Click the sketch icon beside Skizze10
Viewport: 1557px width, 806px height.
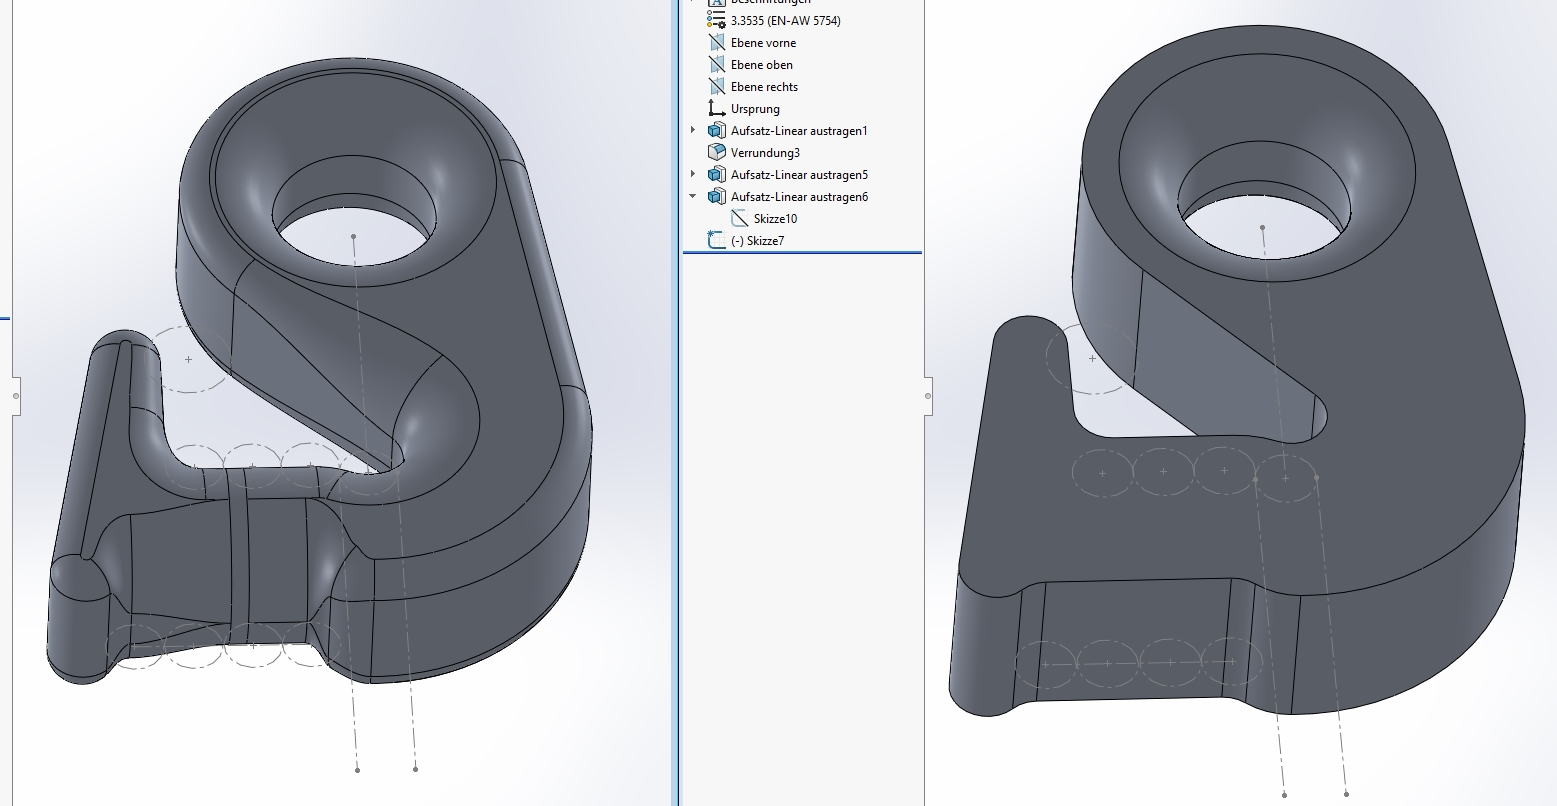[x=740, y=219]
